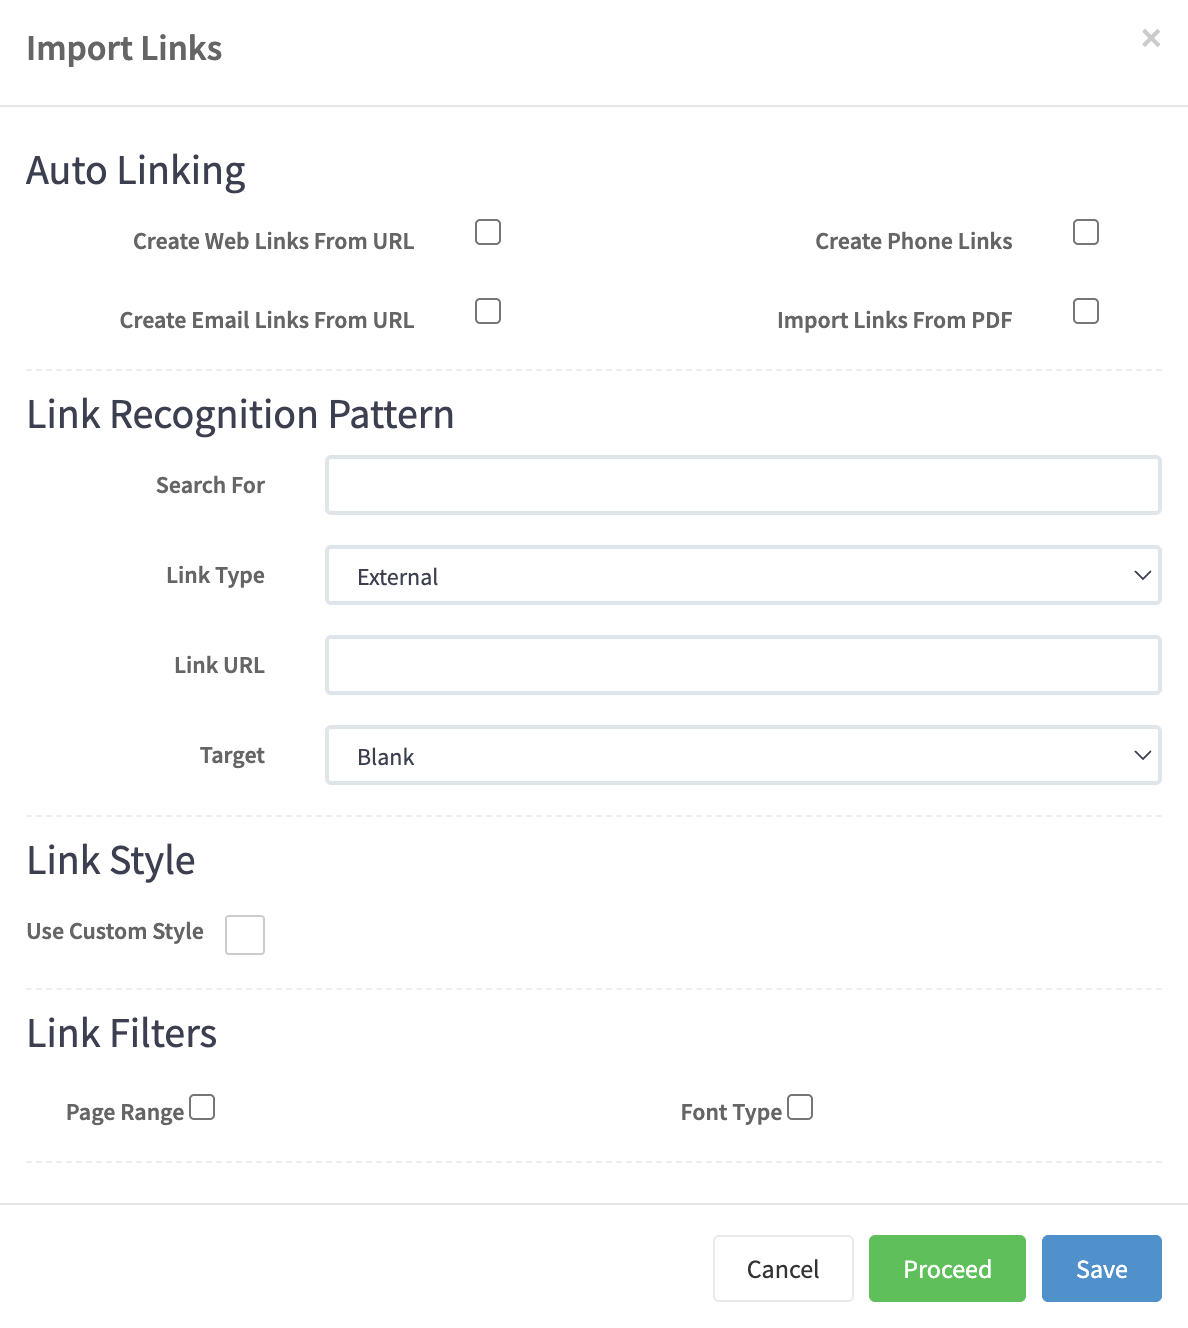This screenshot has width=1188, height=1328.
Task: Open the Target dropdown
Action: [743, 755]
